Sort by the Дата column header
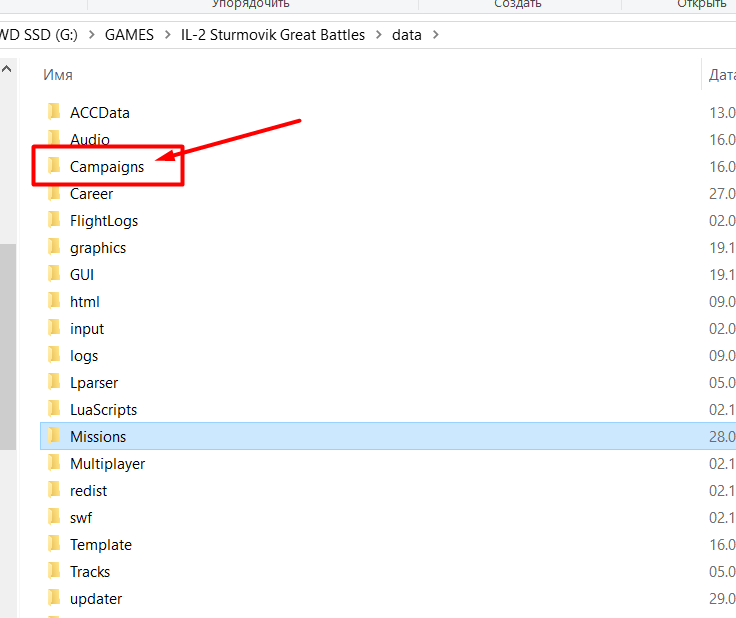This screenshot has height=618, width=736. tap(722, 75)
